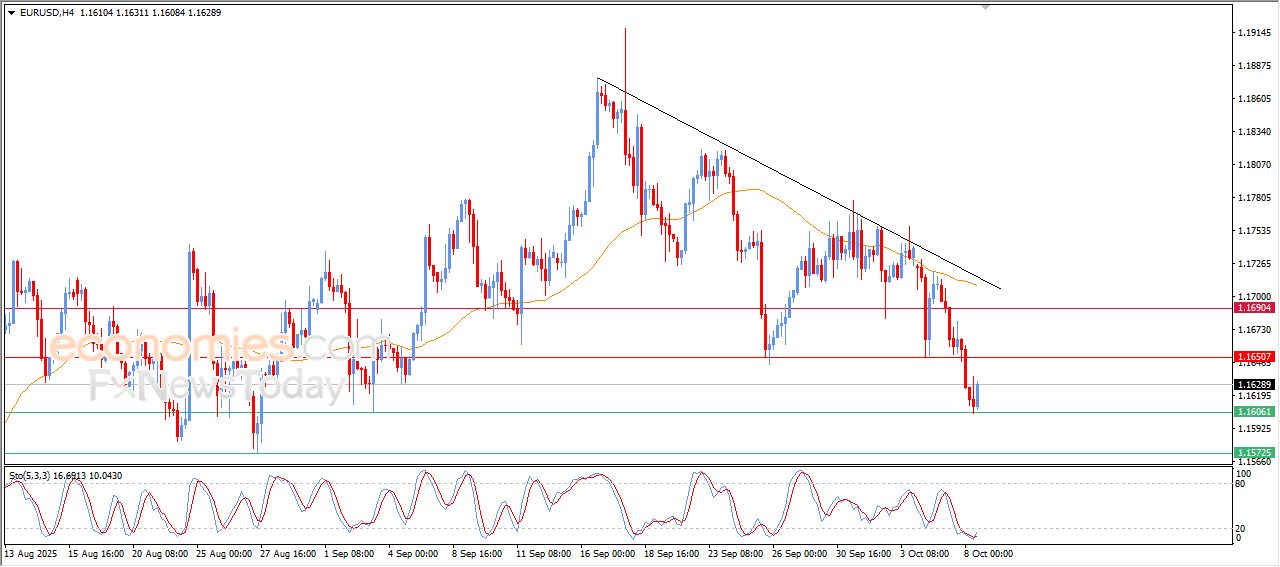Click the EURUSD,H4 symbol title
1280x567 pixels.
pyautogui.click(x=46, y=13)
